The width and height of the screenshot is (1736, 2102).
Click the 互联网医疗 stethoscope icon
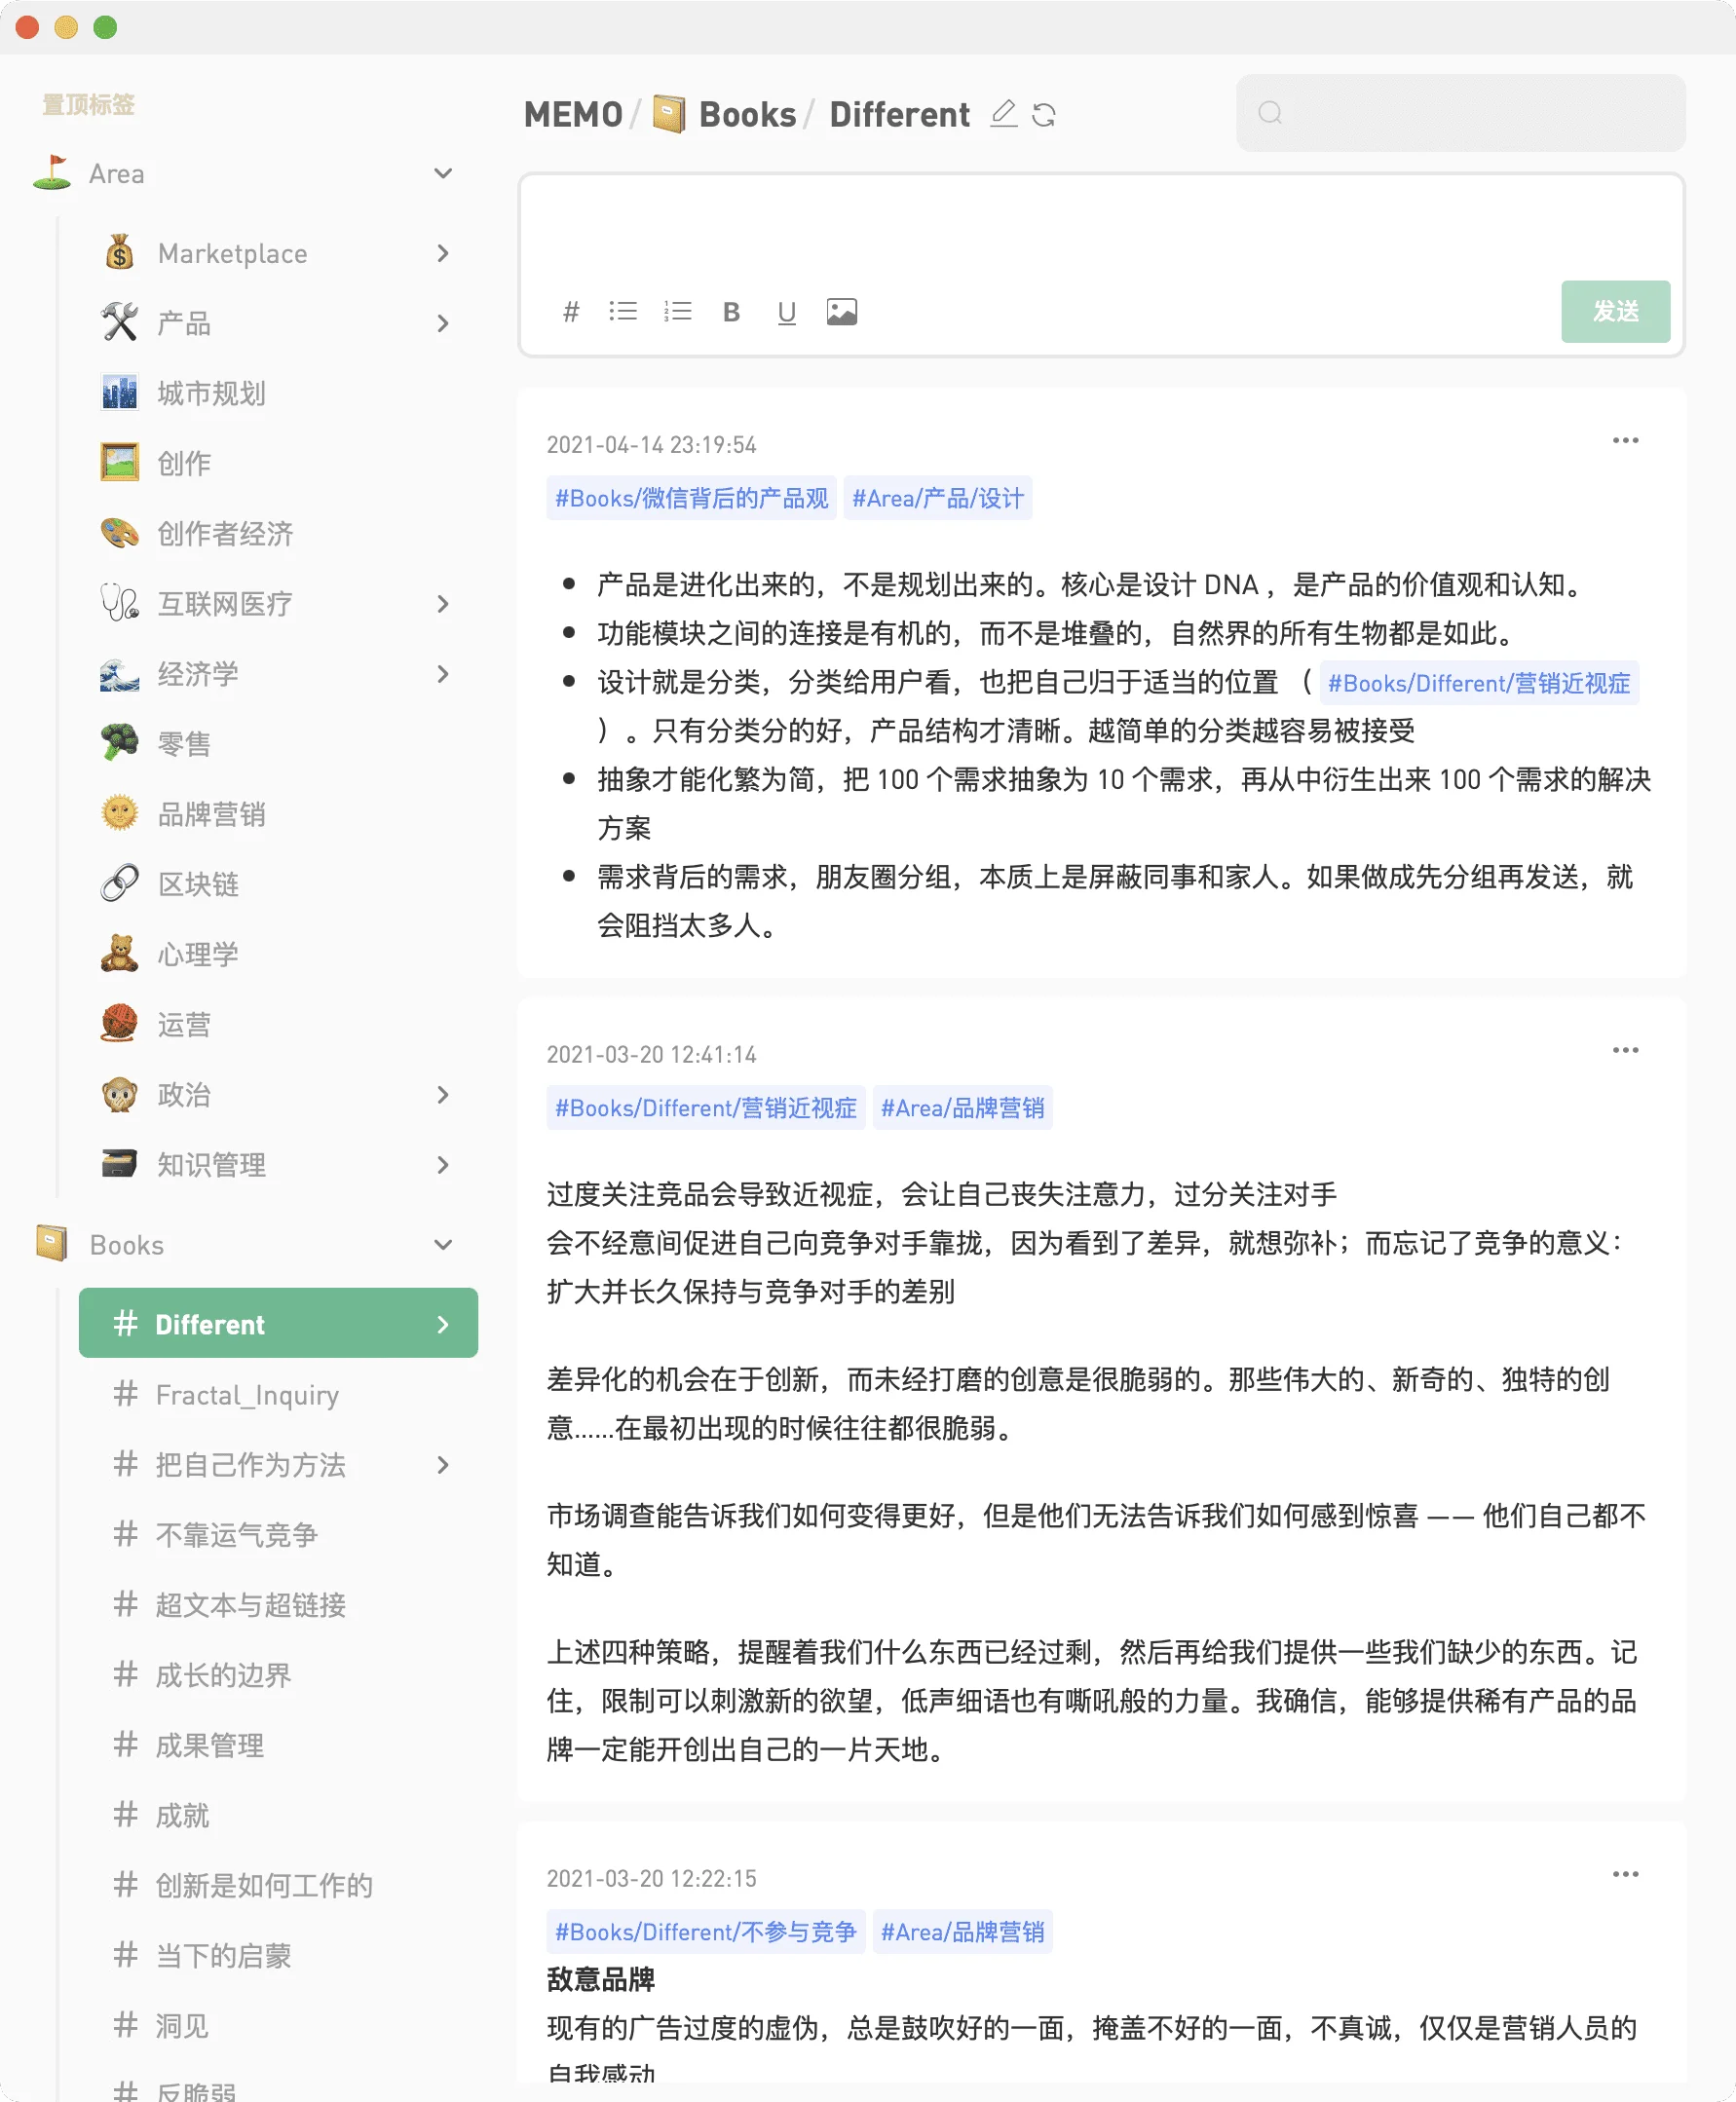[x=120, y=603]
